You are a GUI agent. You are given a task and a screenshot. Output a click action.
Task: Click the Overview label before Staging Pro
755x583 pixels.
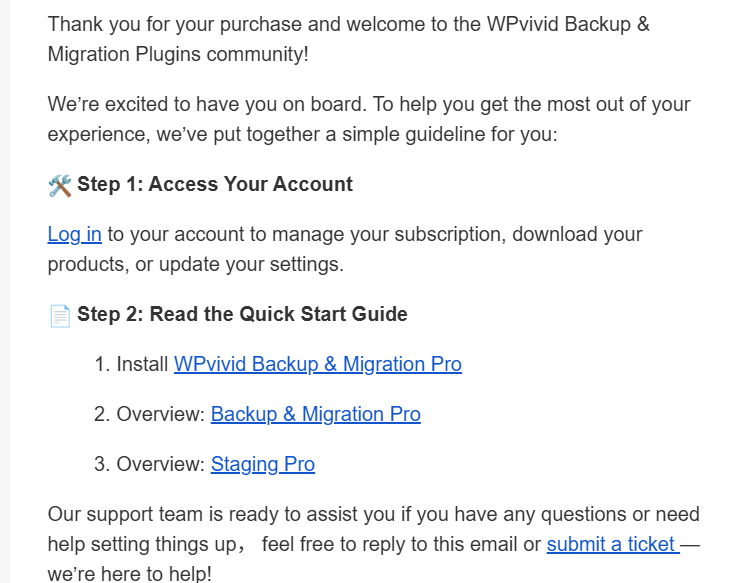(x=160, y=465)
